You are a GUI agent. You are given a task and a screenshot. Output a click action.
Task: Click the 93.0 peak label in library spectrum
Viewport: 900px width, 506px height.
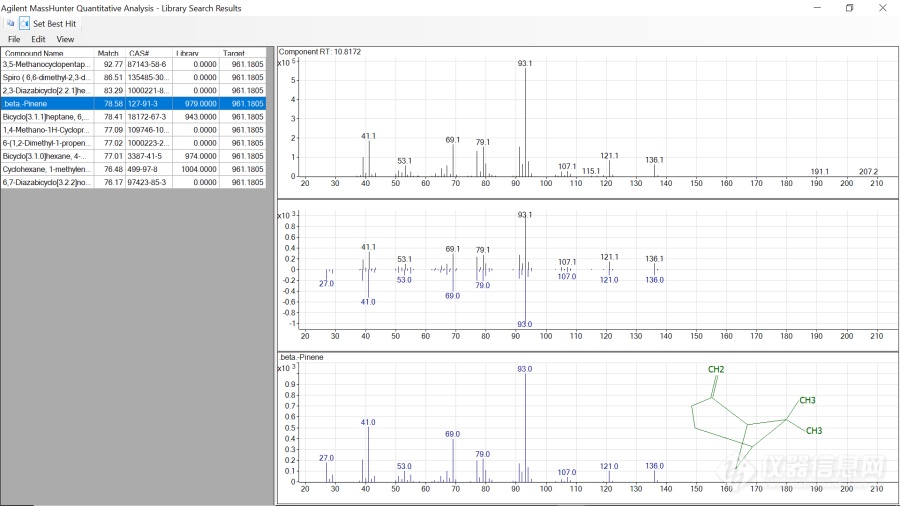click(525, 369)
